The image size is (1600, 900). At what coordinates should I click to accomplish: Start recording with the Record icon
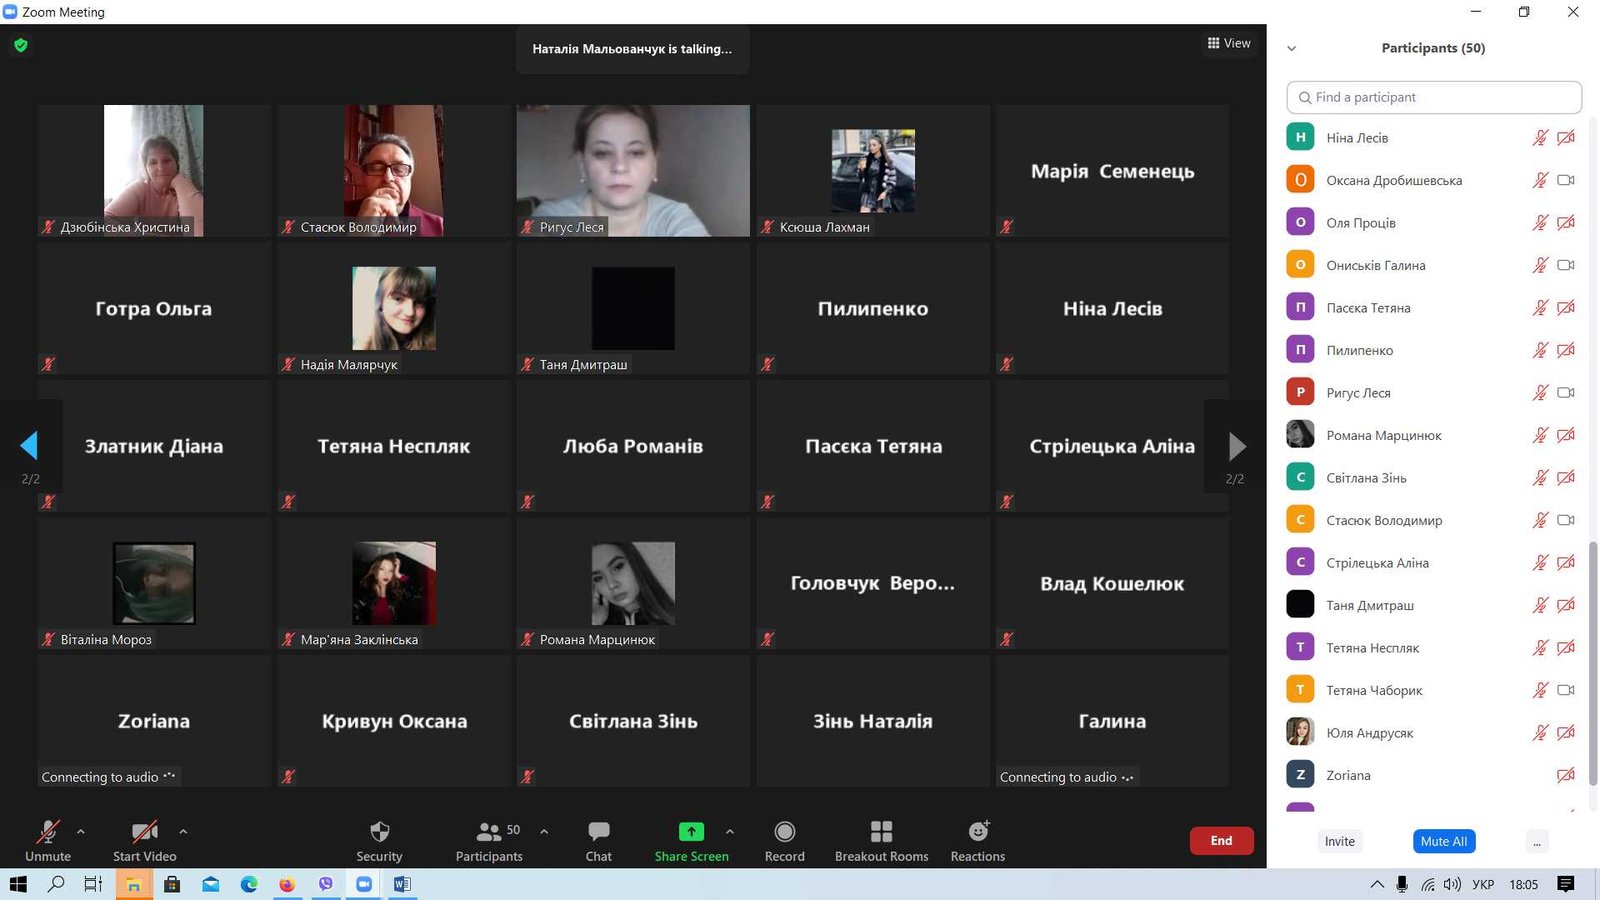785,832
